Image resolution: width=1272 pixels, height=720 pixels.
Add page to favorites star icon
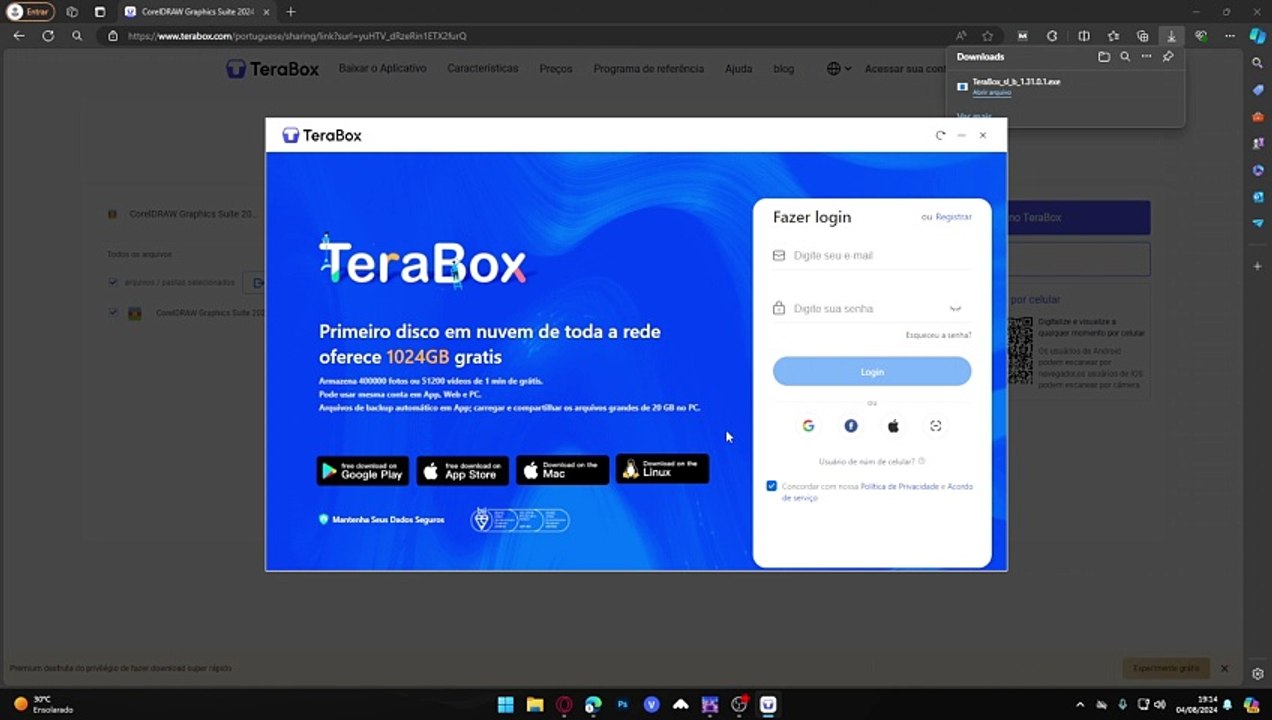coord(988,36)
